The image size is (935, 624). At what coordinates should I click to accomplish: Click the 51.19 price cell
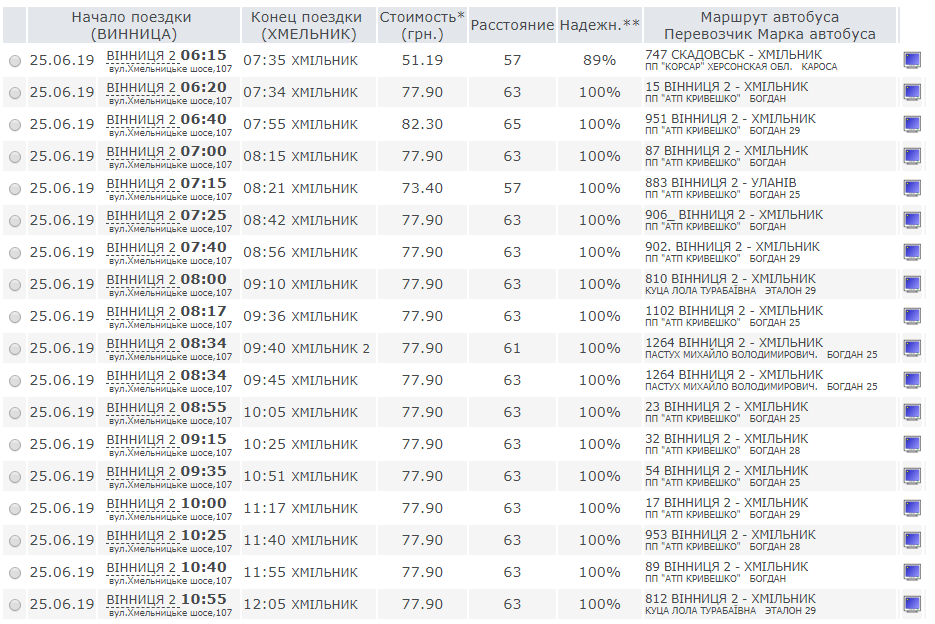pyautogui.click(x=422, y=60)
